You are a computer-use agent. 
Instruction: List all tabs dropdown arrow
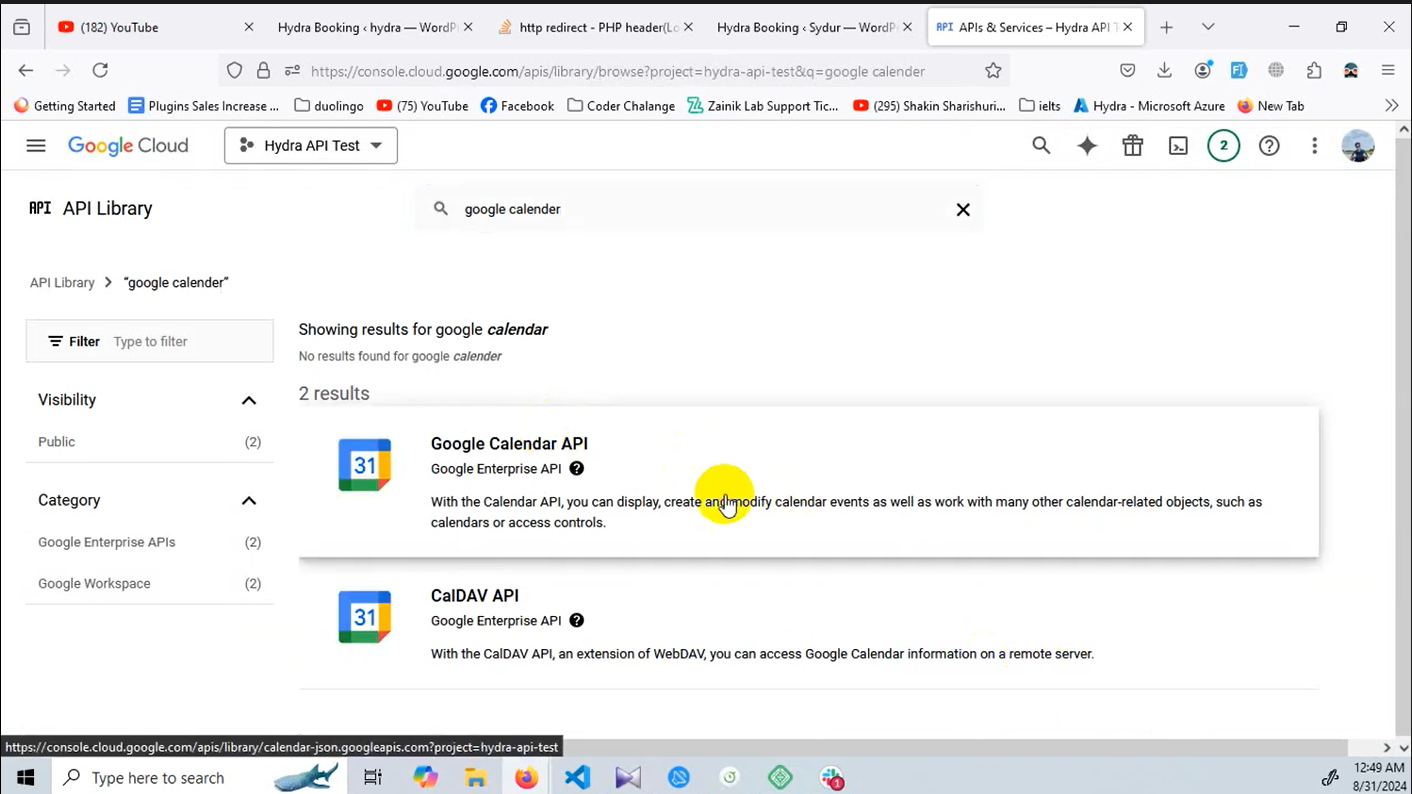(1208, 27)
